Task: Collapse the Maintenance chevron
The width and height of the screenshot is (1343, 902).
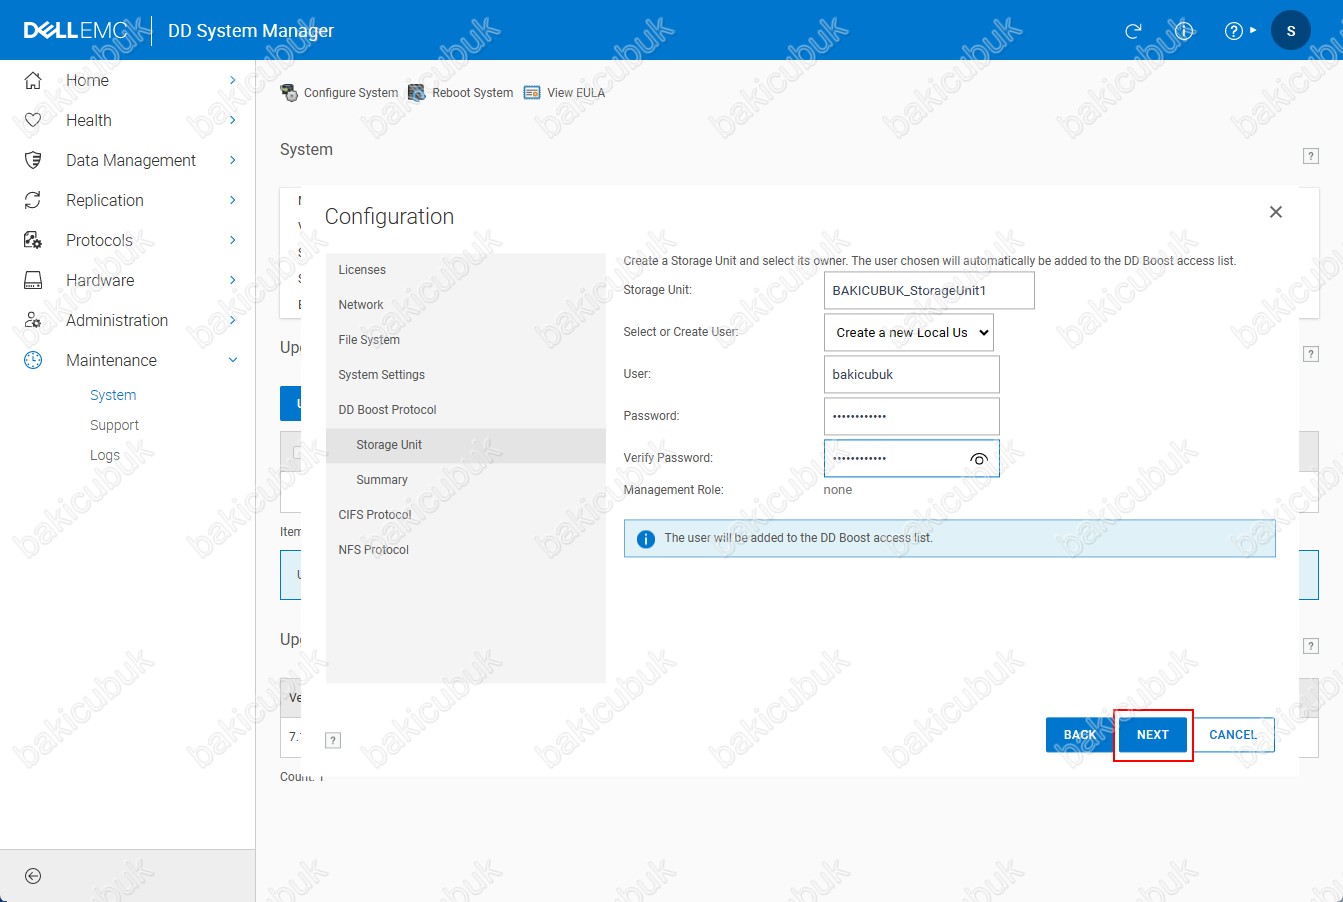Action: 233,360
